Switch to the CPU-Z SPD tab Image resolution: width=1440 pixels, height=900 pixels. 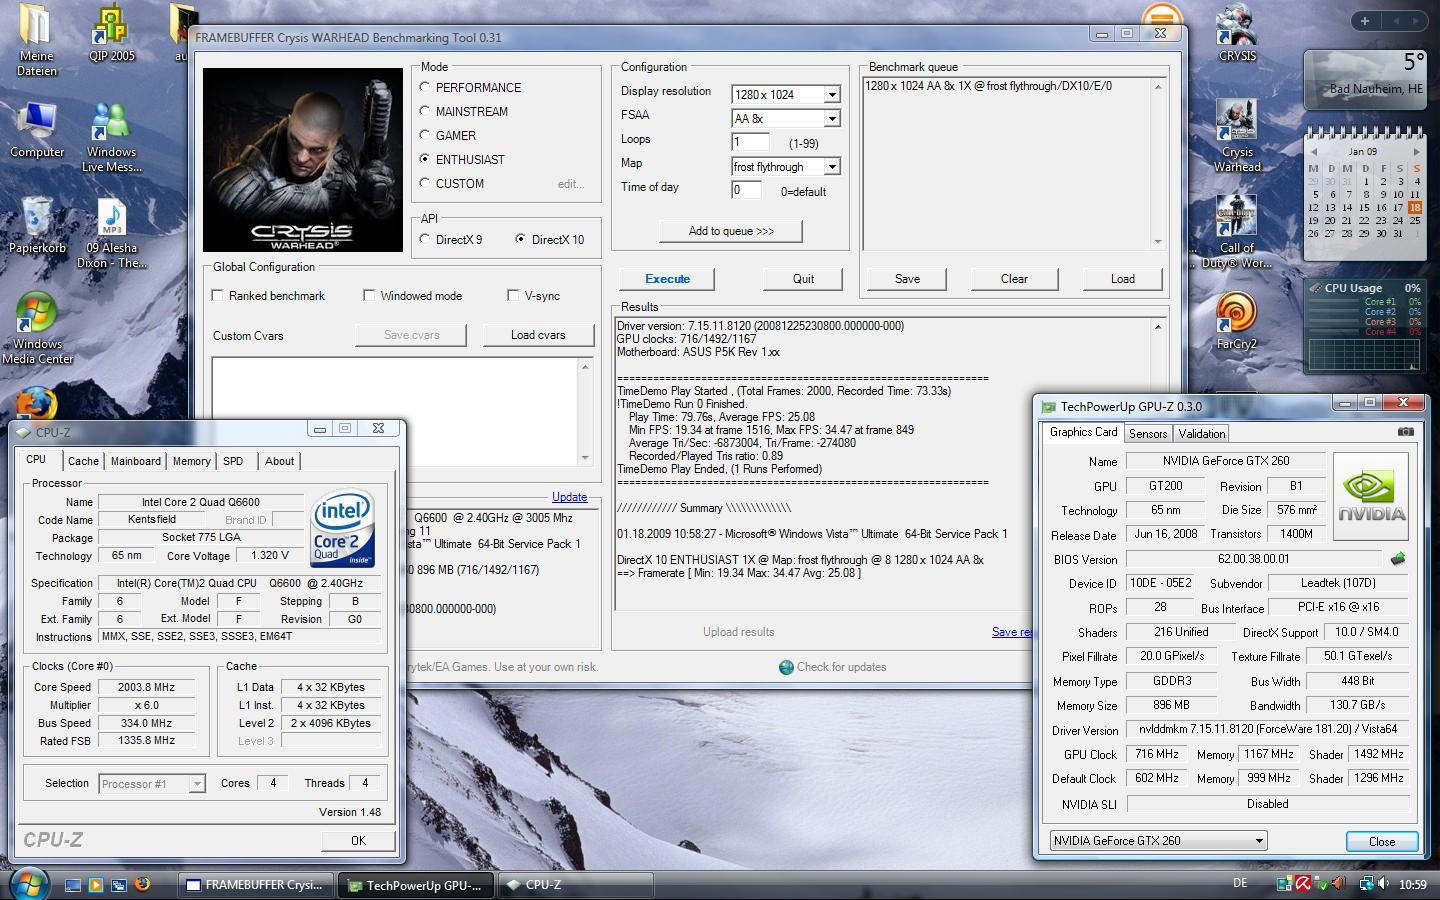(x=233, y=461)
